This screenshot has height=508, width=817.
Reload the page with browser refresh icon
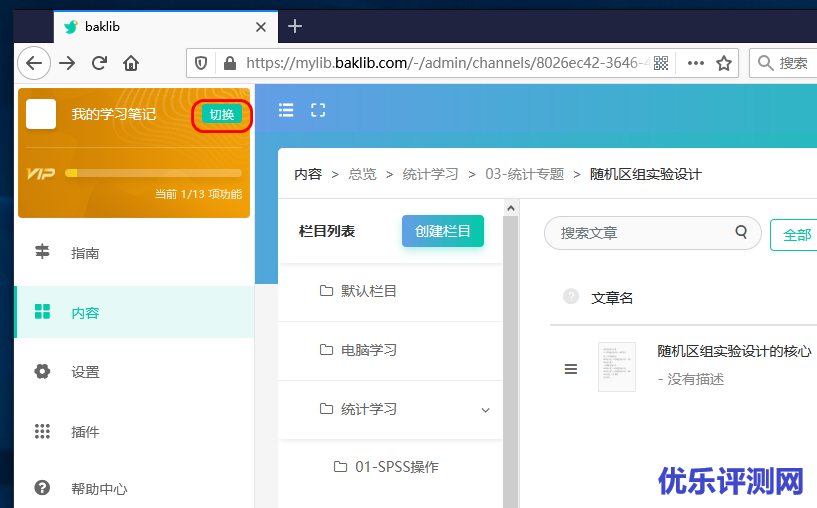click(x=99, y=63)
